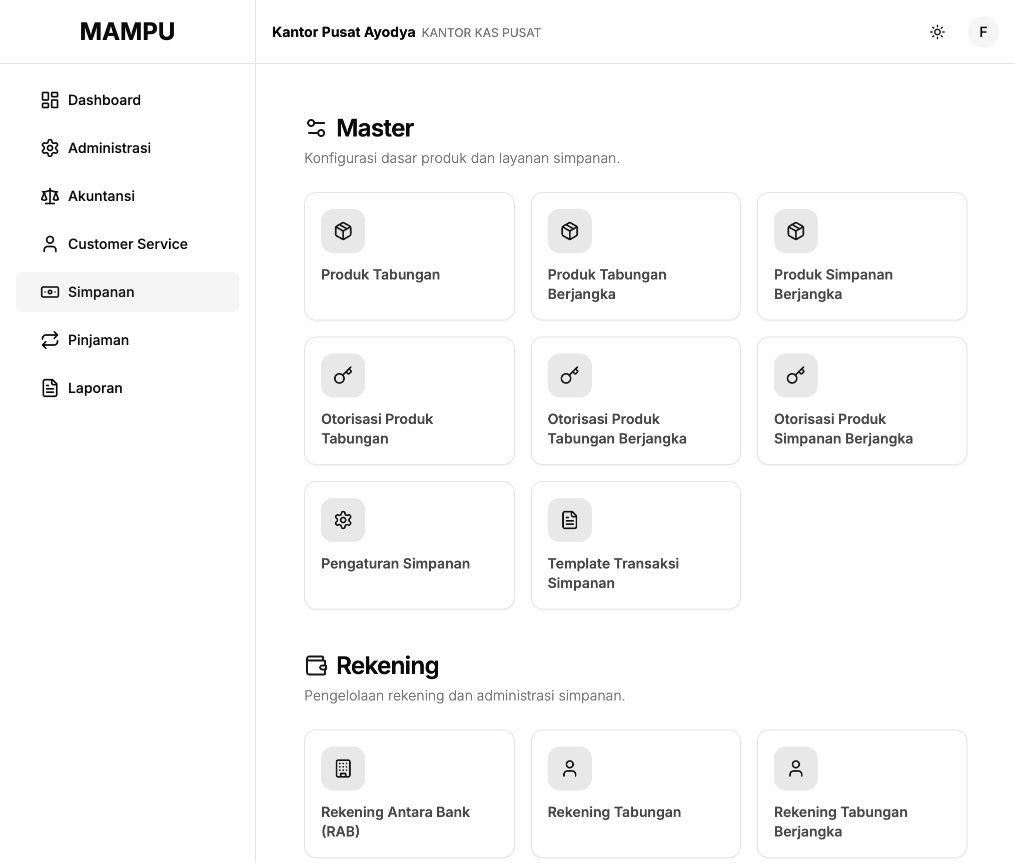This screenshot has height=863, width=1015.
Task: Click the Simpanan banknote icon
Action: (x=50, y=292)
